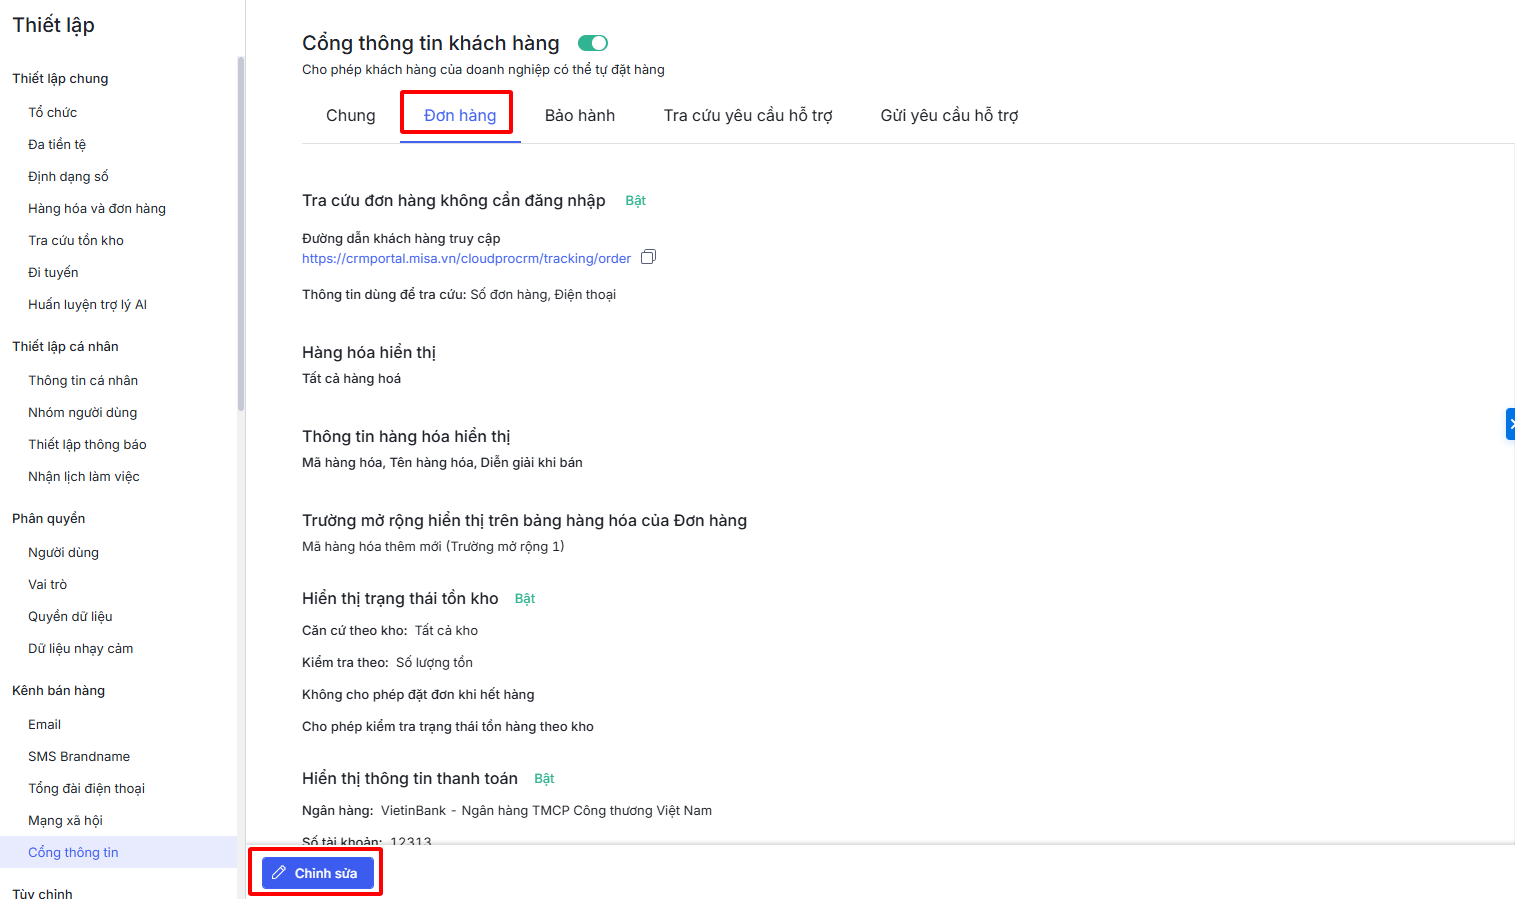Select Đa tiền tệ in sidebar
Image resolution: width=1515 pixels, height=899 pixels.
pos(57,144)
